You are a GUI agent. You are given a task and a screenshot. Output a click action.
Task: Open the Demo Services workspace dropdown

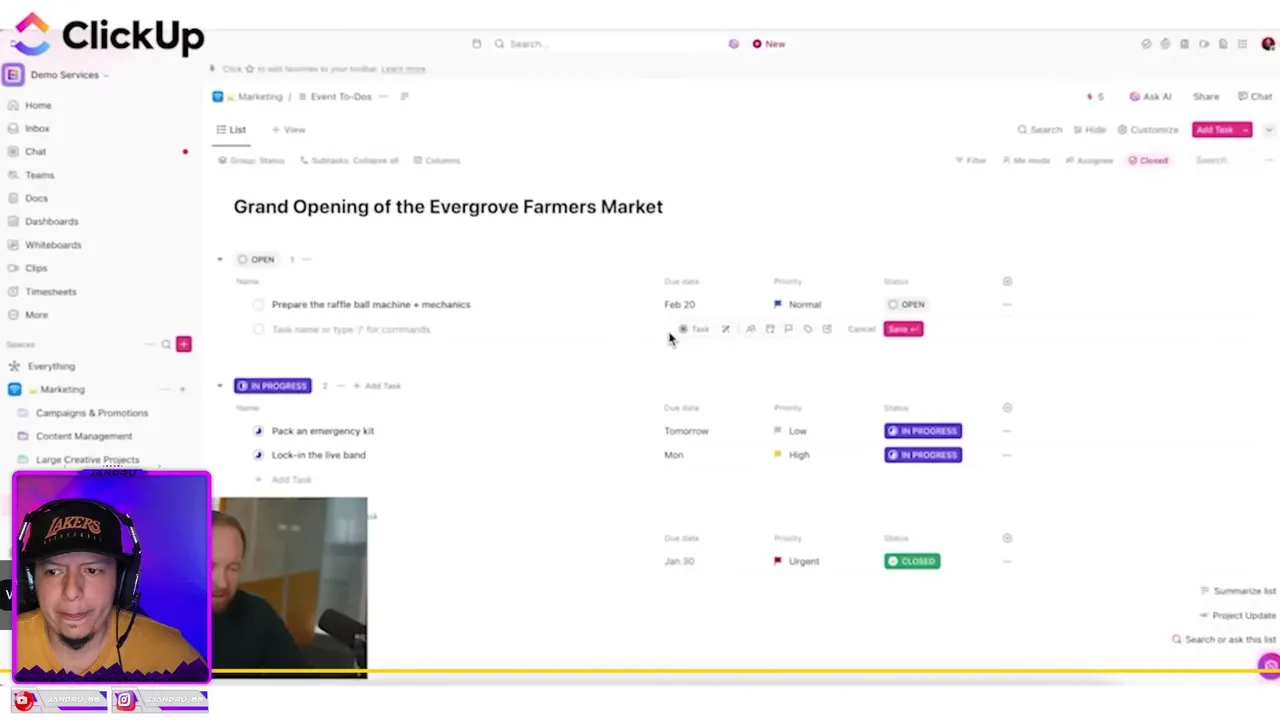(68, 75)
